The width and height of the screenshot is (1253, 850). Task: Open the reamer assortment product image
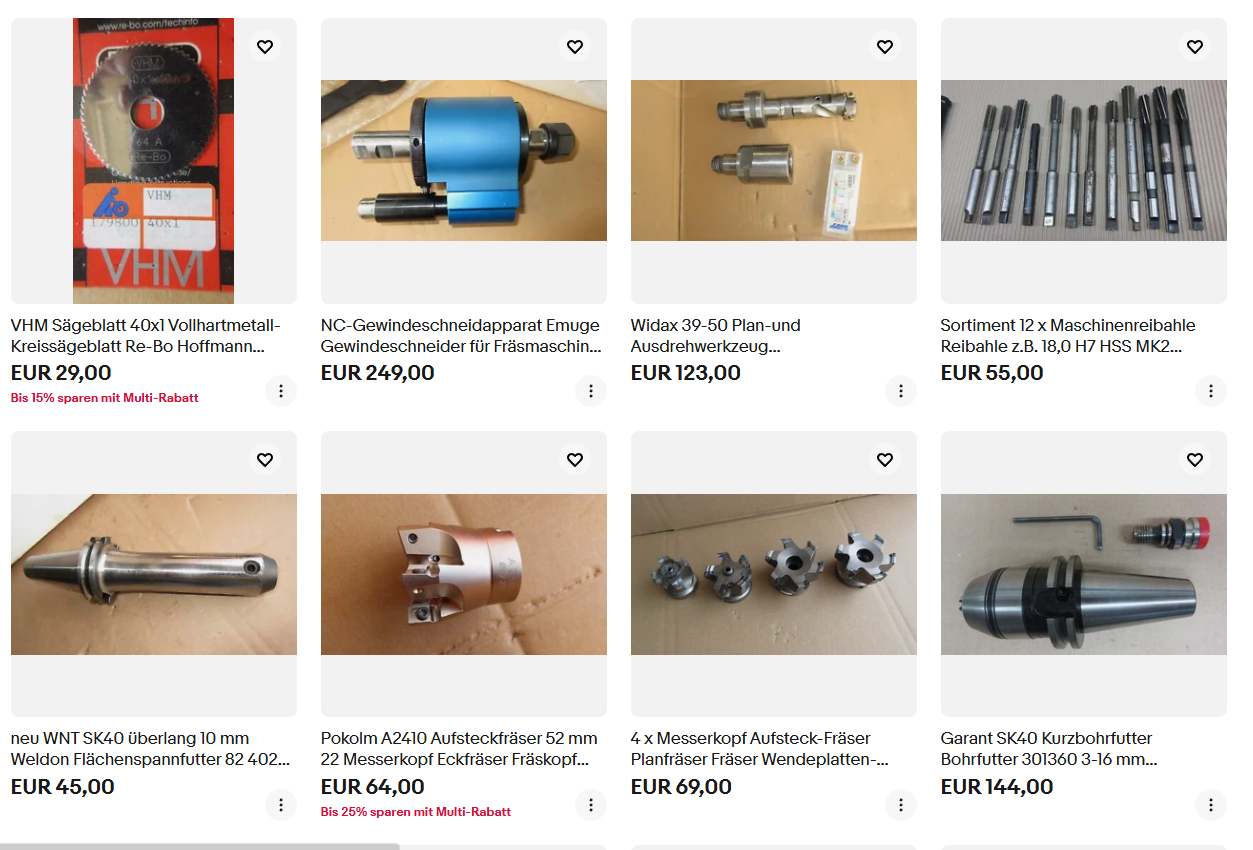(x=1084, y=161)
